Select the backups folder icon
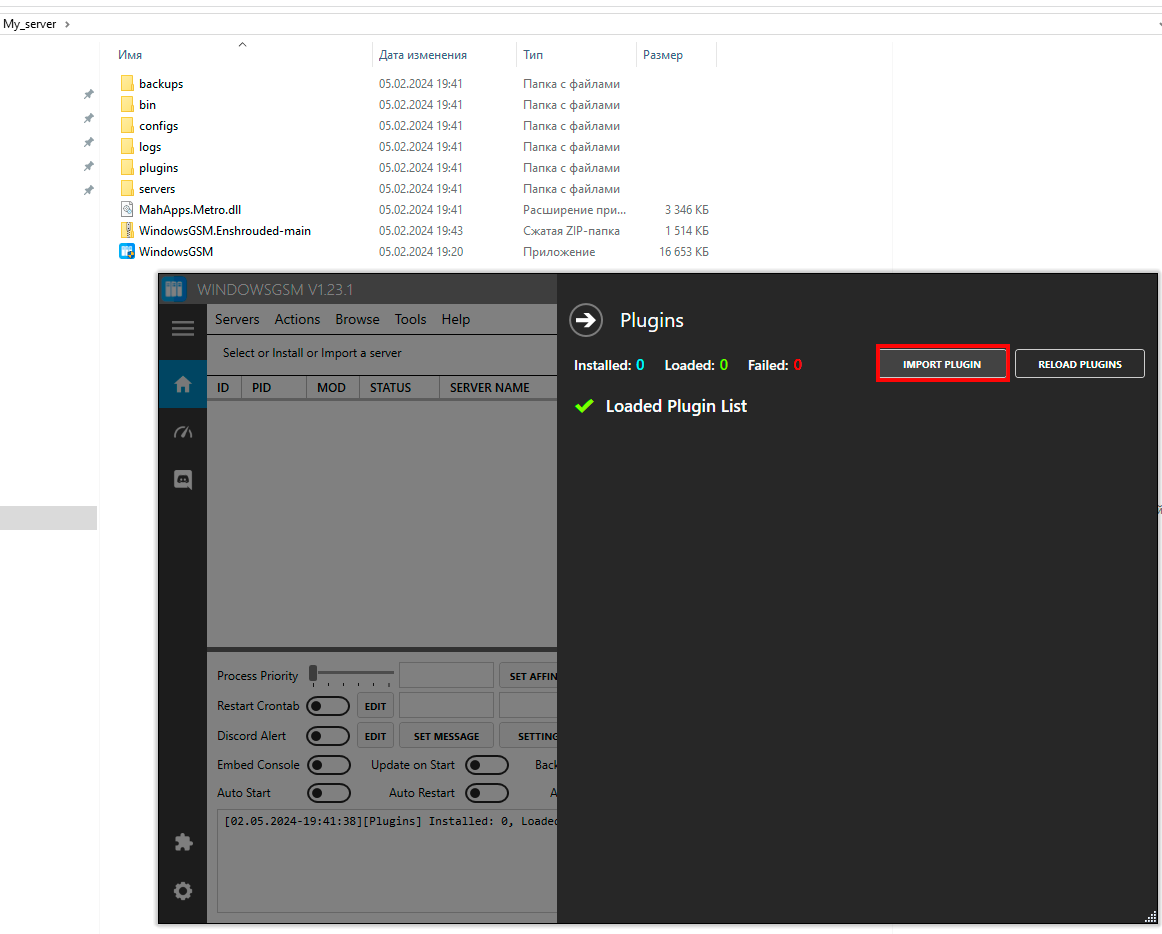 point(127,83)
